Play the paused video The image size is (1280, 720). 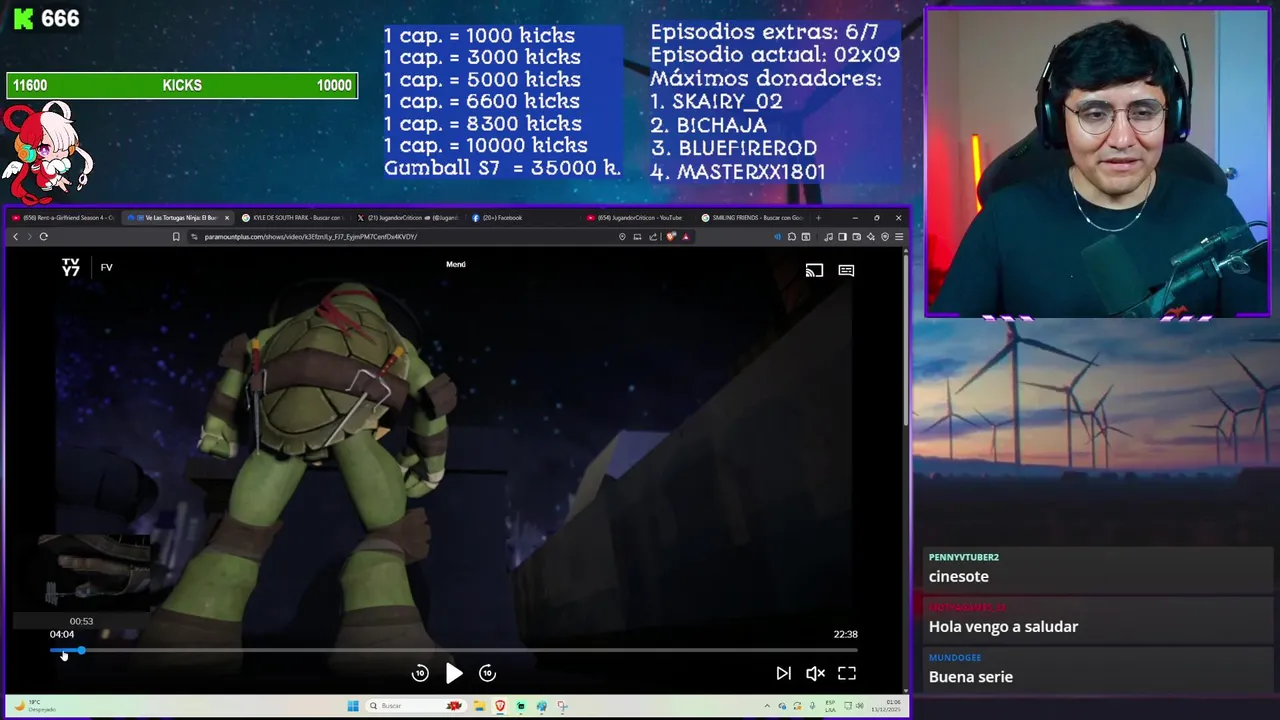(x=454, y=673)
